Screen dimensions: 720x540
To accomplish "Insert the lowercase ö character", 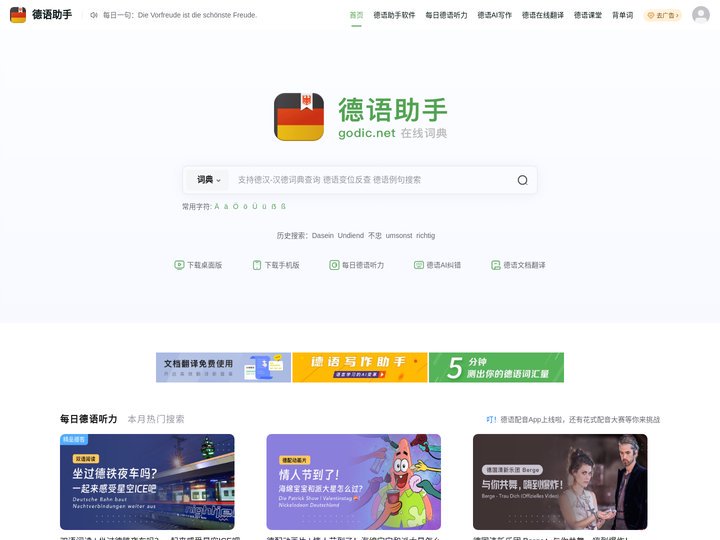I will [x=245, y=207].
